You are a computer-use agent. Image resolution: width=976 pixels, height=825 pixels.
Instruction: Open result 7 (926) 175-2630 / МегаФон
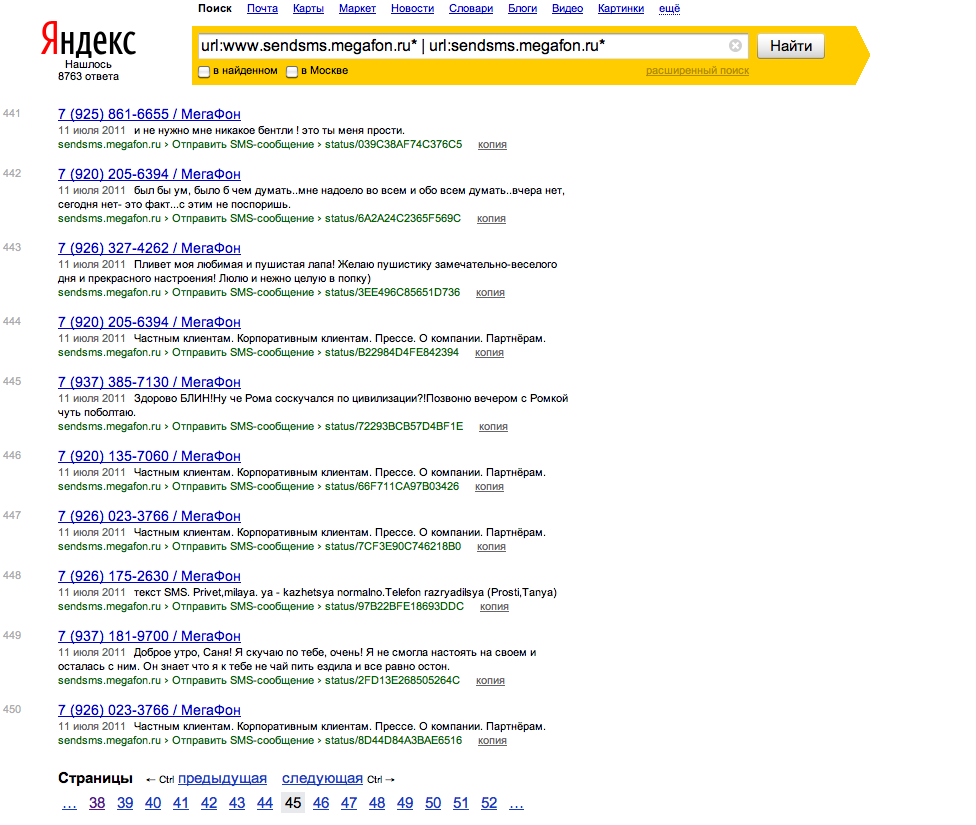pyautogui.click(x=149, y=576)
